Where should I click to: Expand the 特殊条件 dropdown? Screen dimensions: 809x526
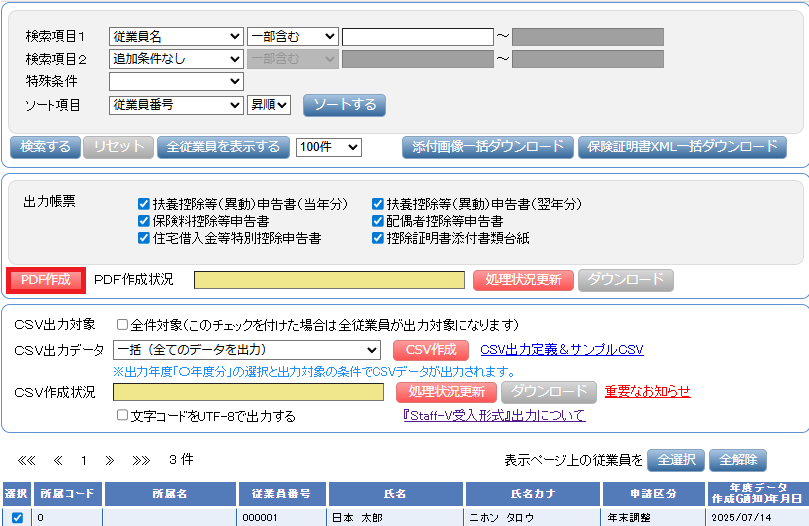176,81
